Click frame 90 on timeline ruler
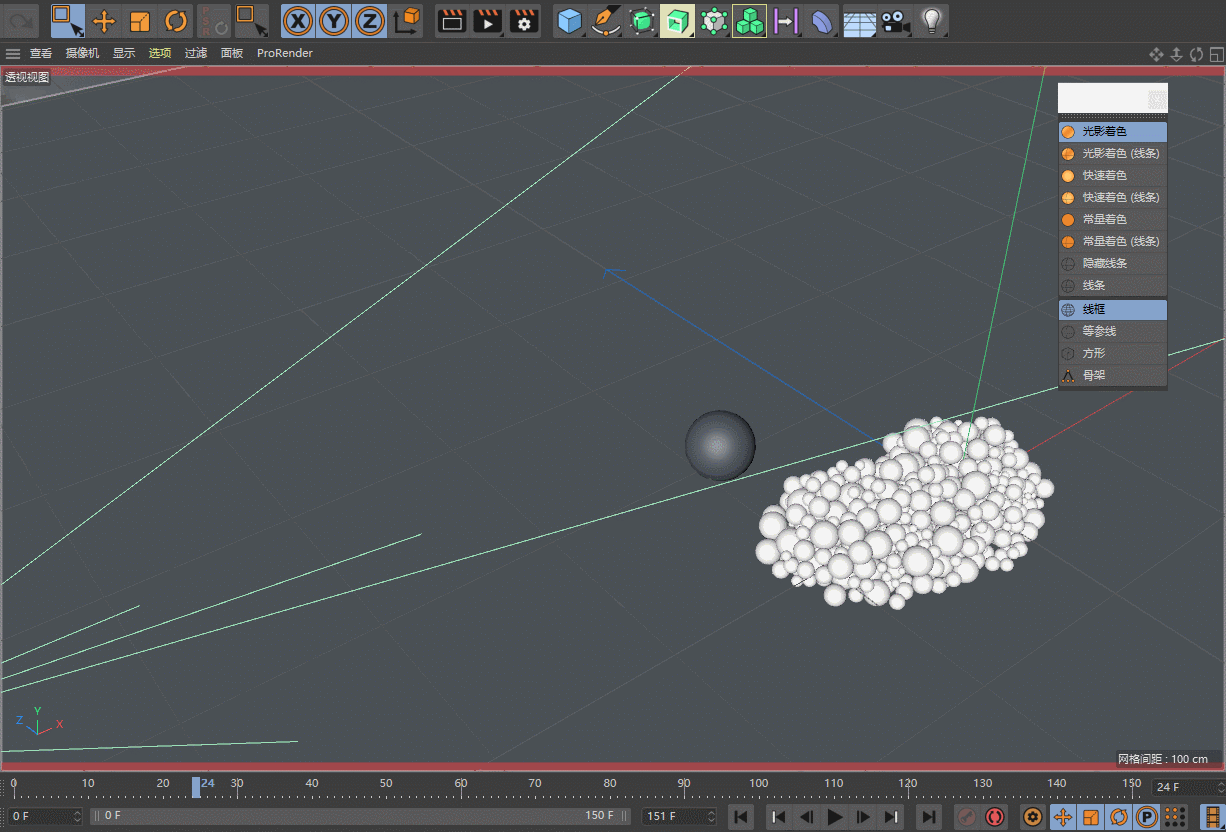Image resolution: width=1226 pixels, height=832 pixels. coord(684,783)
